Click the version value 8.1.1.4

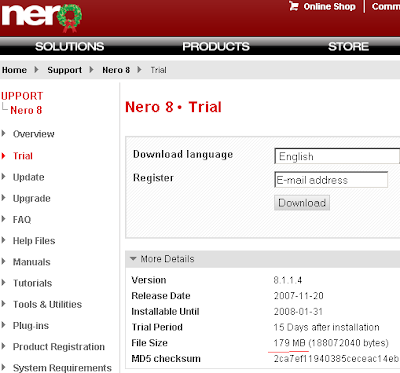(x=288, y=280)
